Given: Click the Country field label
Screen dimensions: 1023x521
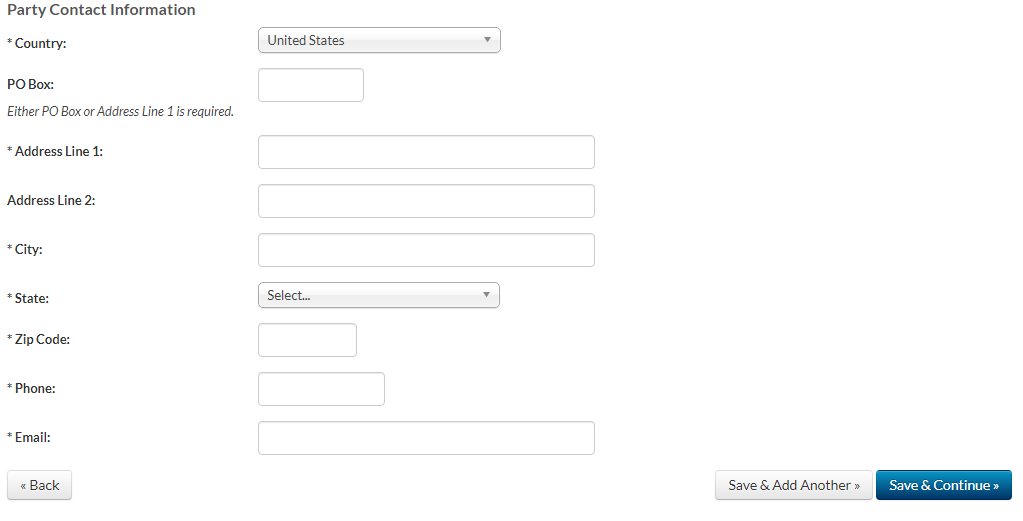Looking at the screenshot, I should (x=37, y=44).
